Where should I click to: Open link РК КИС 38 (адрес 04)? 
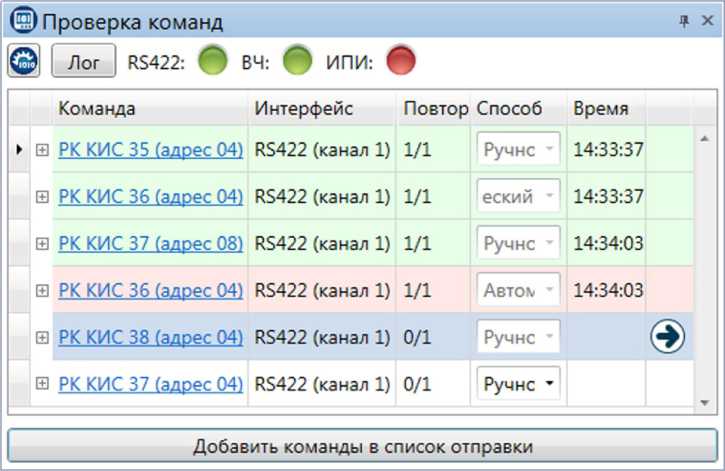coord(151,337)
